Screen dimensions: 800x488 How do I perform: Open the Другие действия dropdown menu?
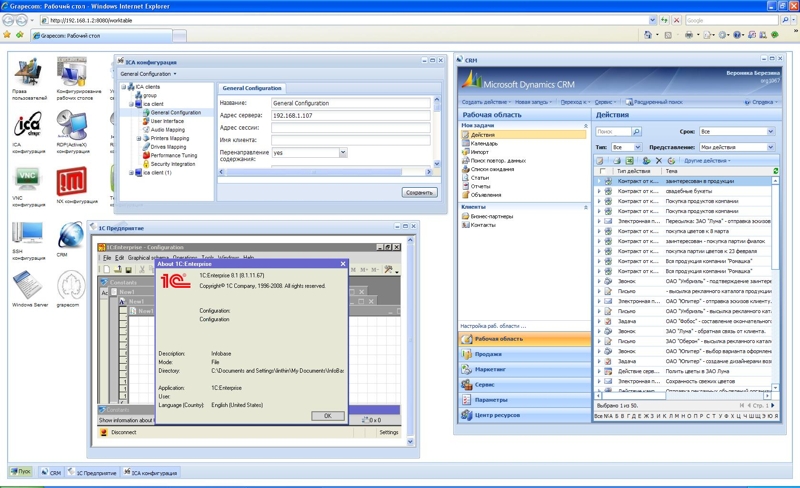pyautogui.click(x=707, y=160)
